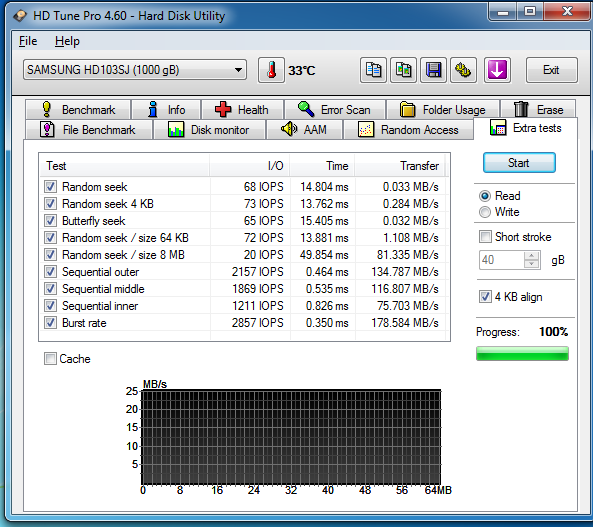Click the Start button
Image resolution: width=593 pixels, height=527 pixels.
(519, 163)
